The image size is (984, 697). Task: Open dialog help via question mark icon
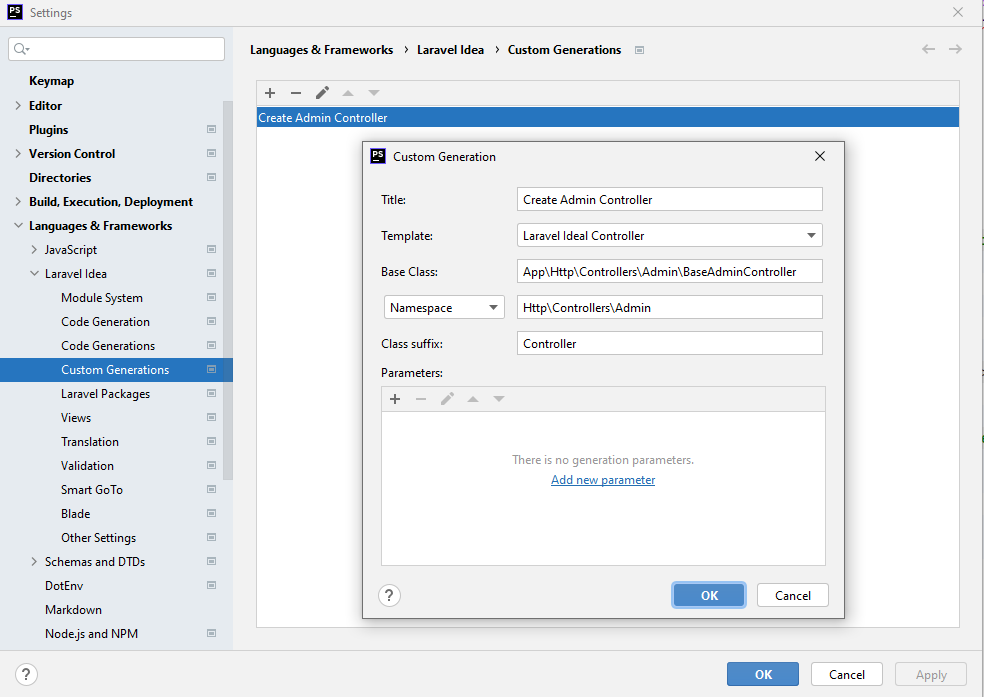click(389, 595)
